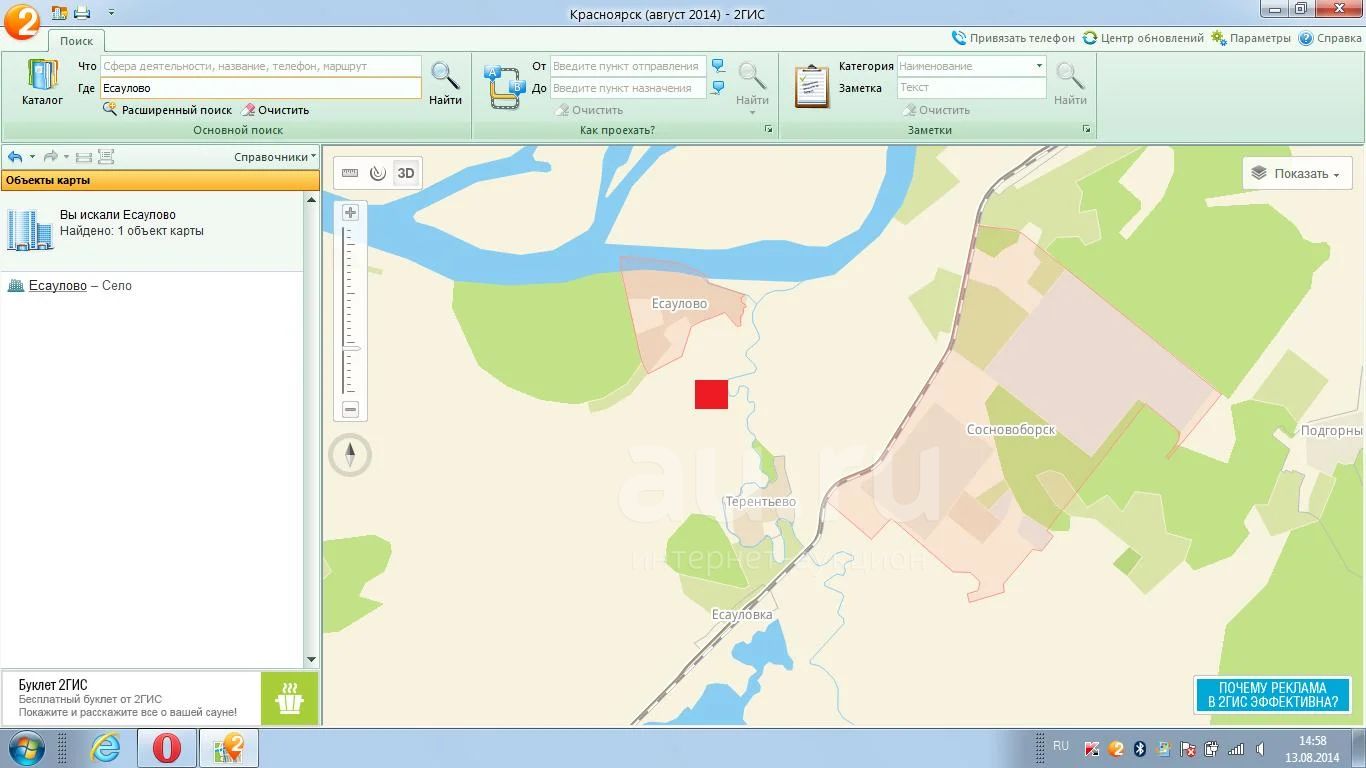Click the Найти magnifier in Основной поиск

point(445,84)
